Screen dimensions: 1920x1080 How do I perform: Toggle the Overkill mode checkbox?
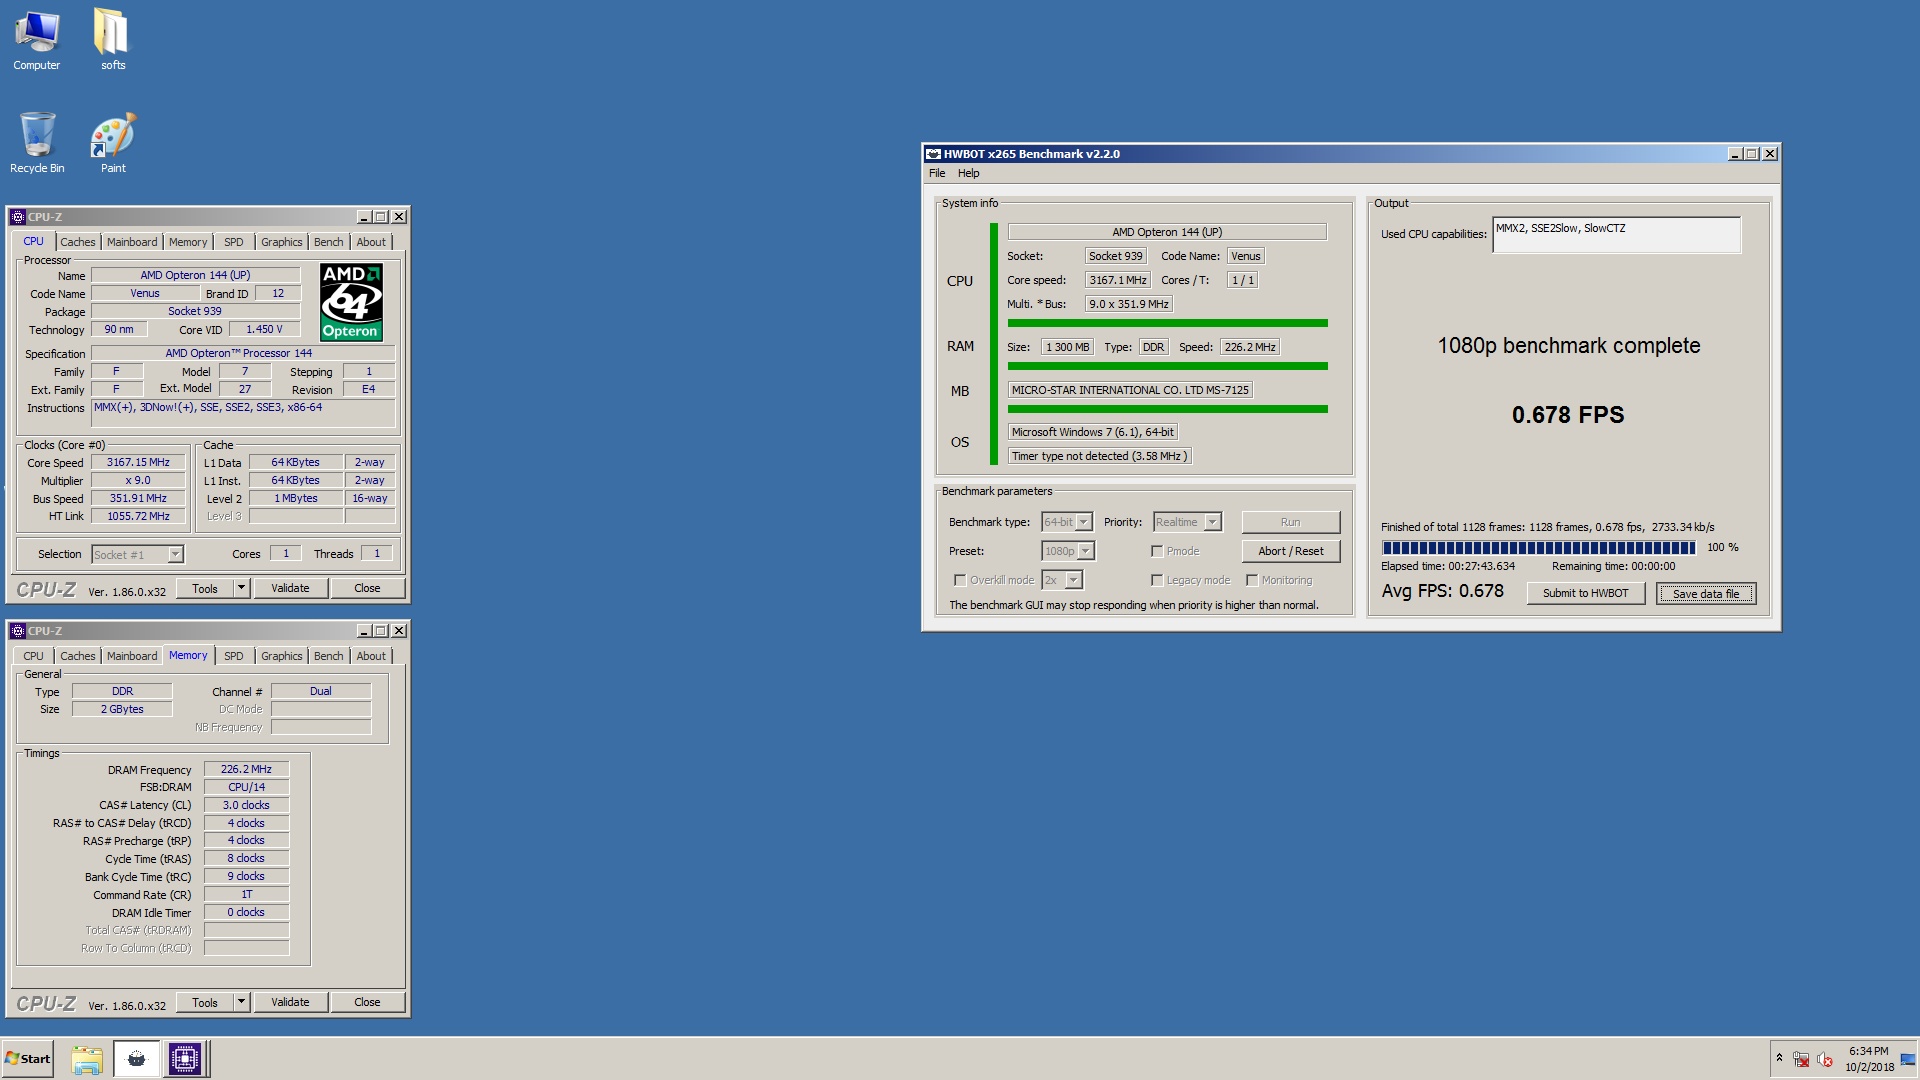960,580
